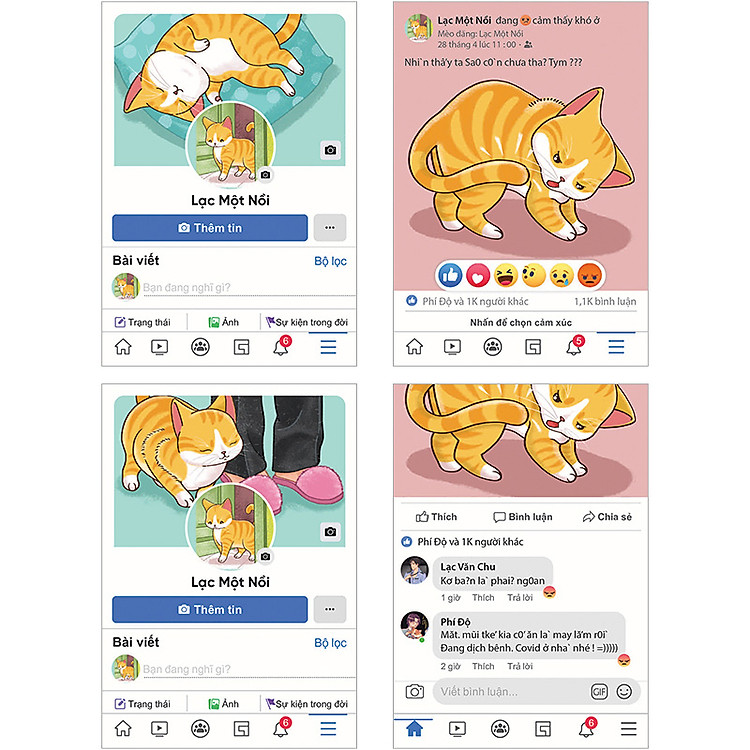
Task: Open Lạc Văn Chu commenter avatar
Action: tap(414, 570)
